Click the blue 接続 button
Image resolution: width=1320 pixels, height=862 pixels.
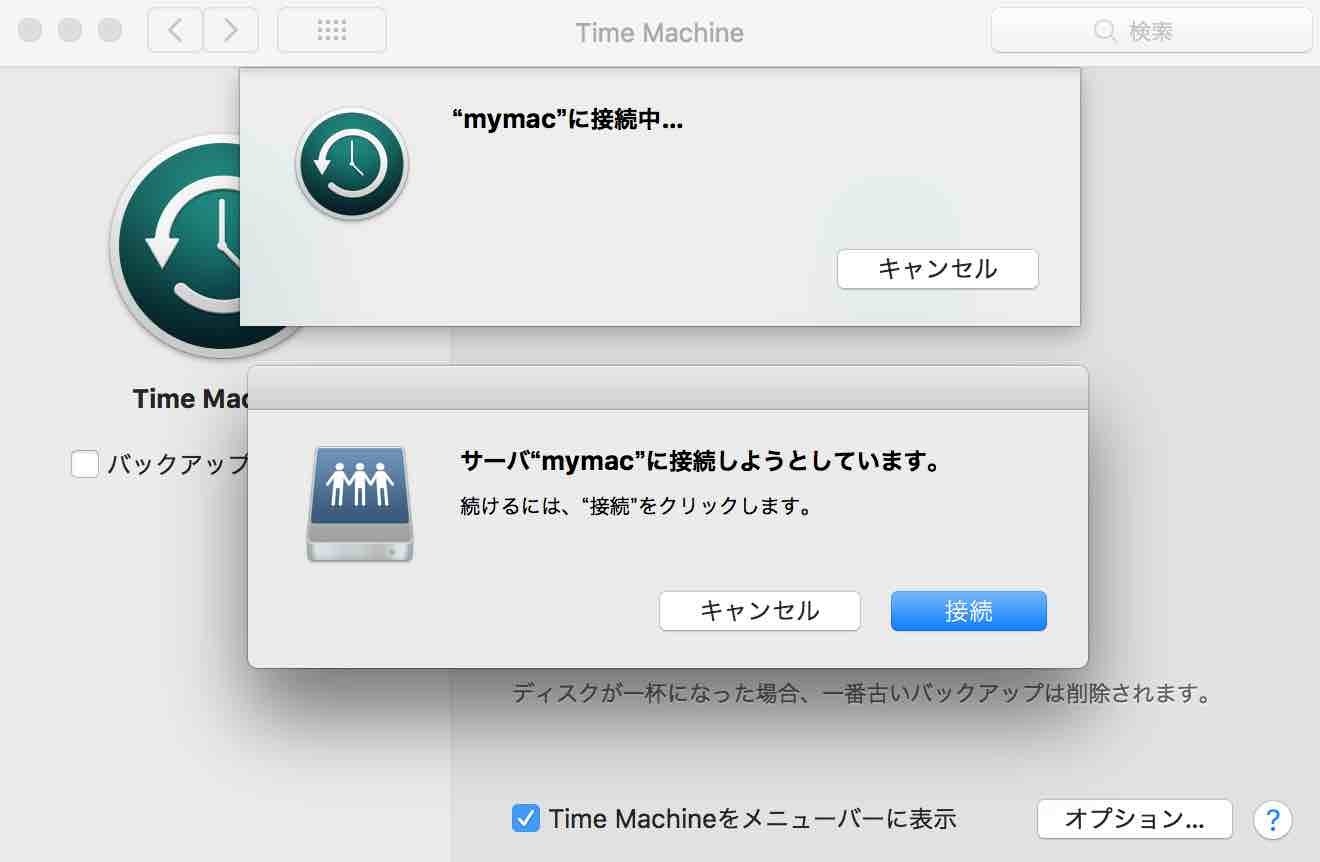pyautogui.click(x=968, y=611)
